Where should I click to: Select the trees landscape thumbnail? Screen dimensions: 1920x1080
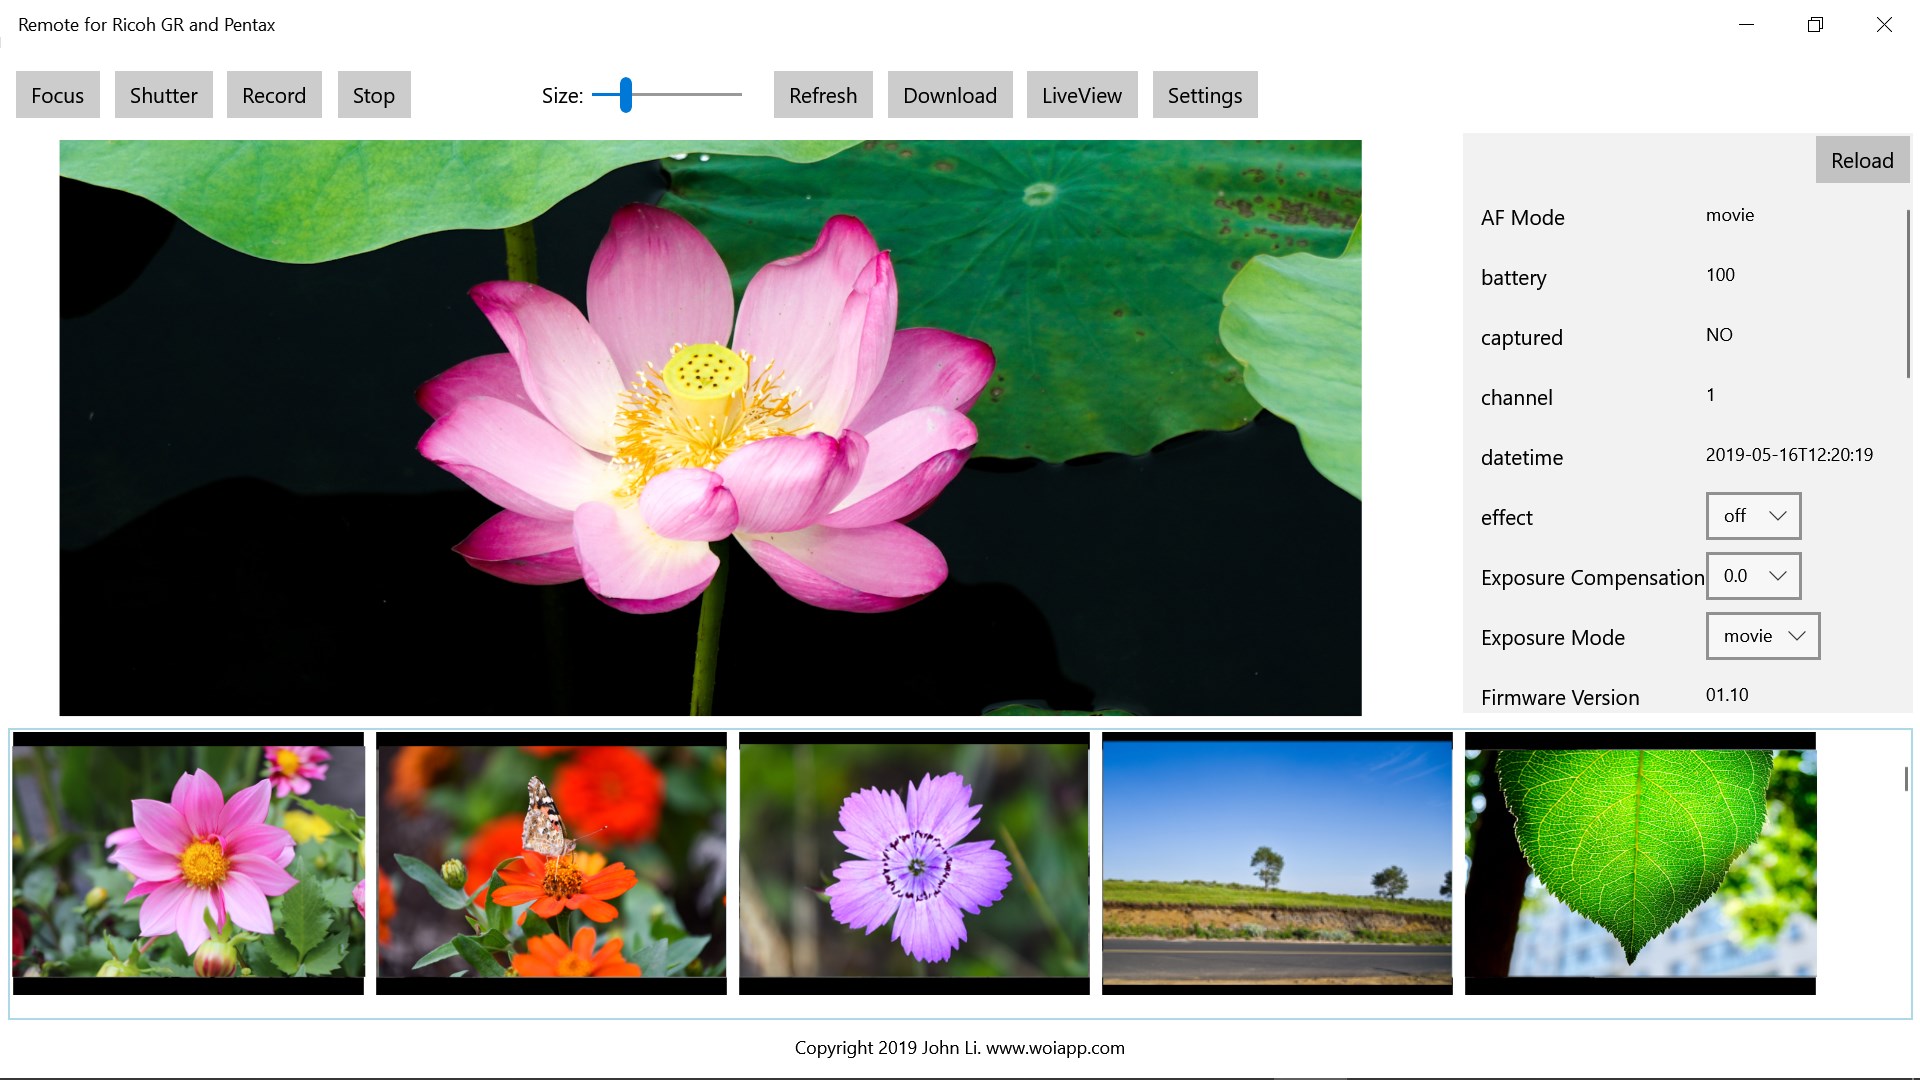(1277, 863)
